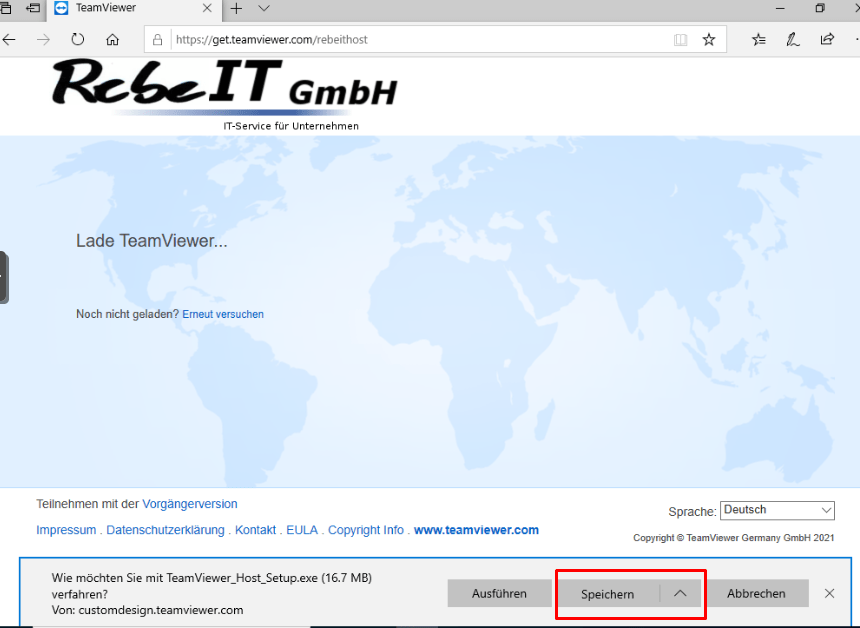Click the Ausführen download button
This screenshot has height=628, width=860.
click(499, 593)
